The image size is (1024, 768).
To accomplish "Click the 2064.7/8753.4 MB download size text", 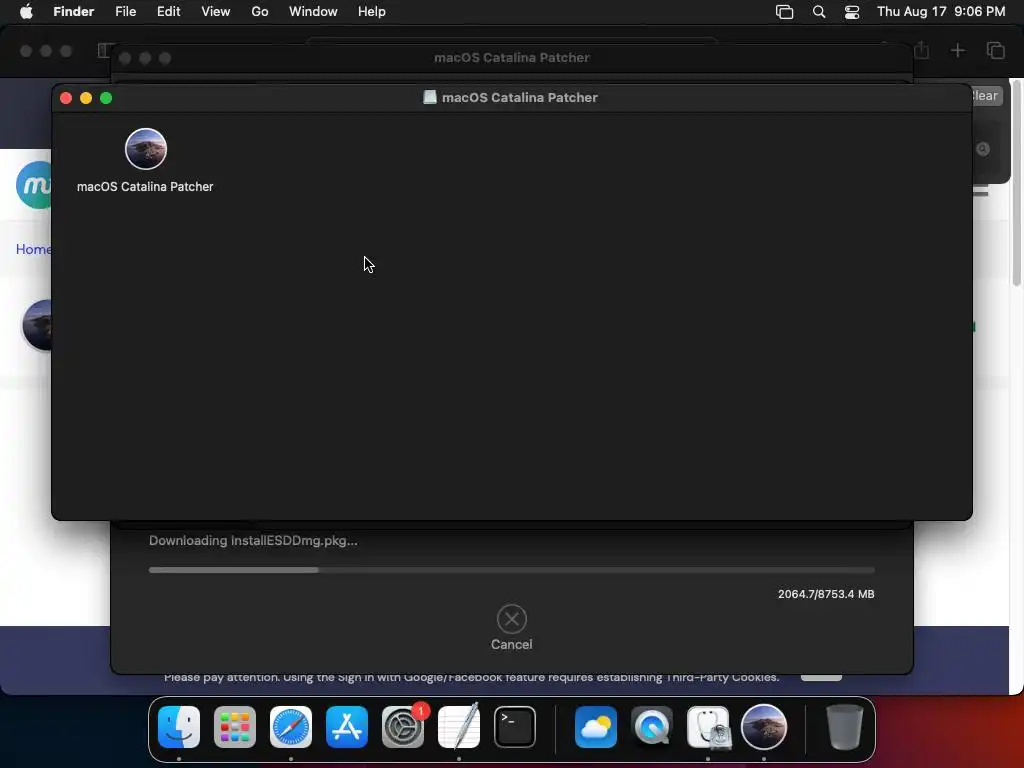I will 826,594.
